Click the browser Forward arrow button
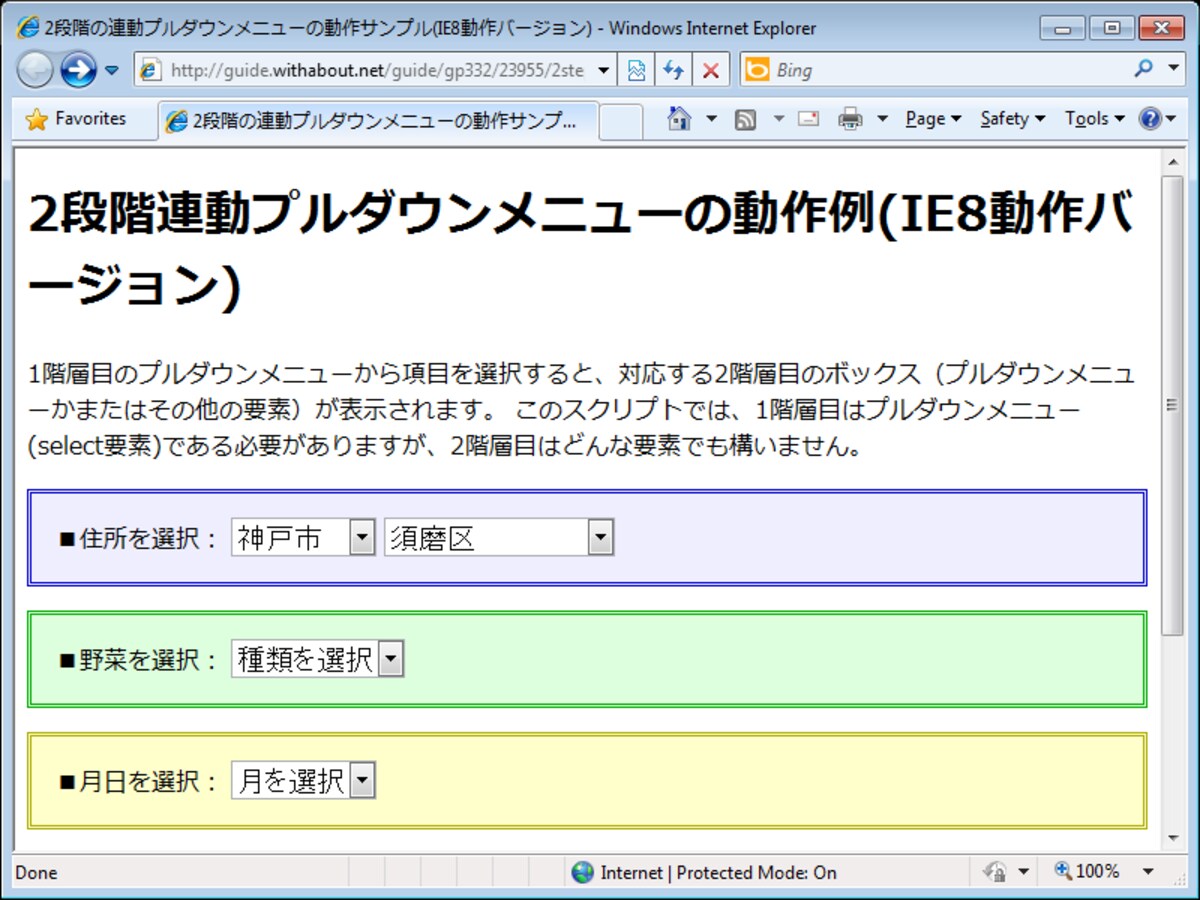 pos(78,70)
